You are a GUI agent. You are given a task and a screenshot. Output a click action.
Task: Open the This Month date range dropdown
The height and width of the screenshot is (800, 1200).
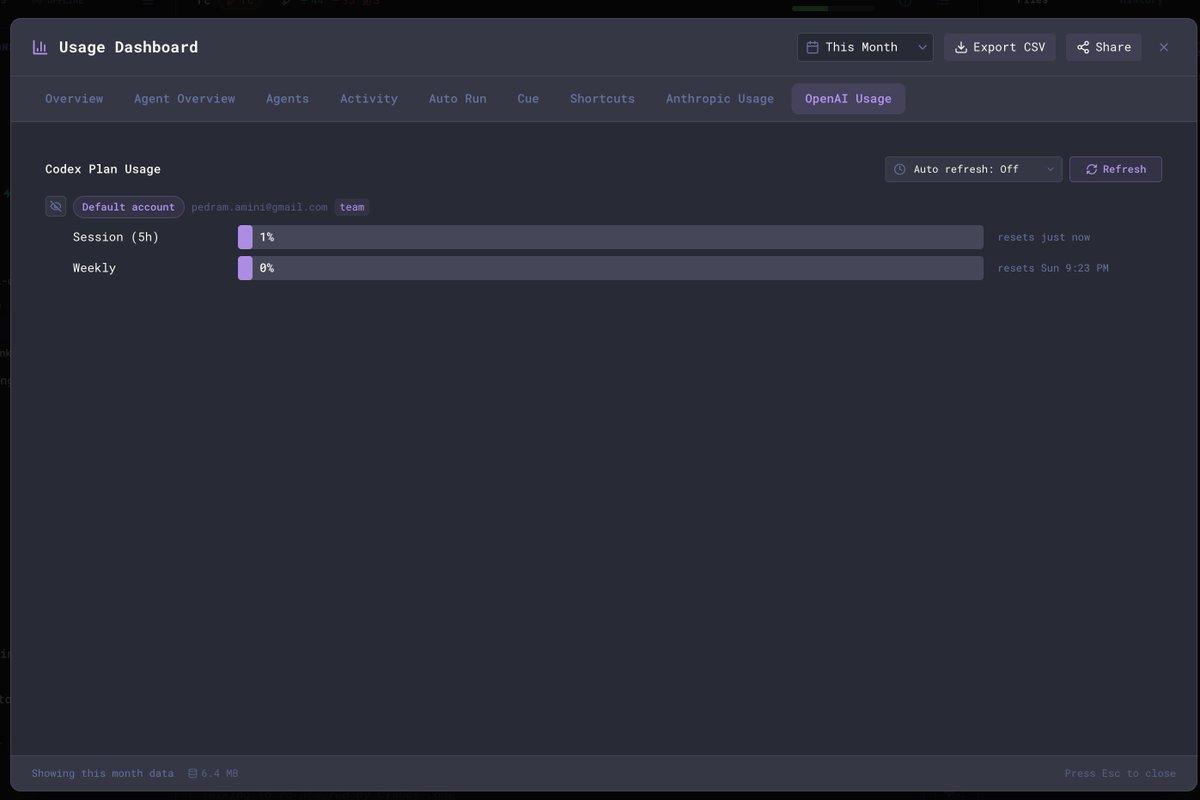(865, 47)
